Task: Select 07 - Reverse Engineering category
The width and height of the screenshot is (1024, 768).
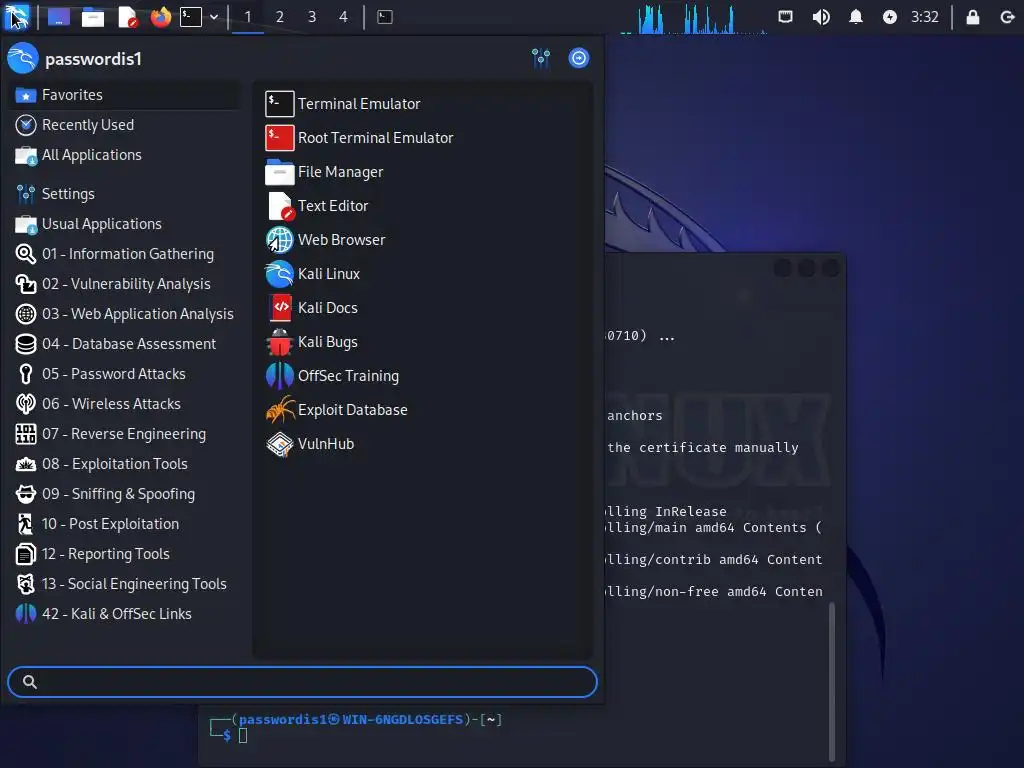Action: 125,434
